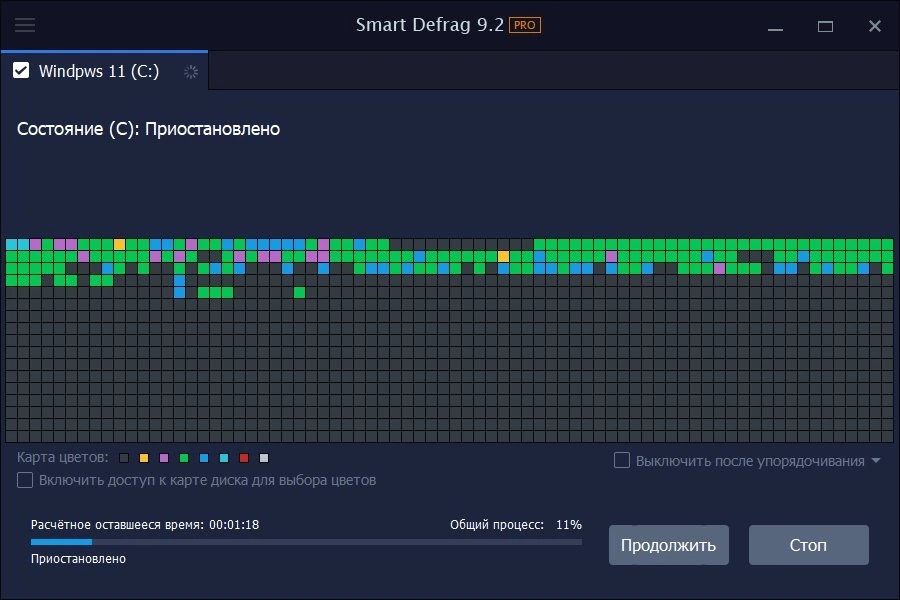The width and height of the screenshot is (900, 600).
Task: Click the 'Общий процесс: 11%' text
Action: pos(515,525)
